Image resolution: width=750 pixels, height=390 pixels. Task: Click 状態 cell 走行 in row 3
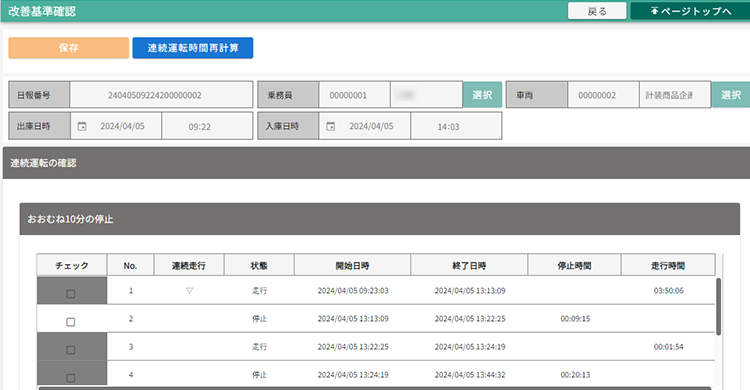click(259, 346)
